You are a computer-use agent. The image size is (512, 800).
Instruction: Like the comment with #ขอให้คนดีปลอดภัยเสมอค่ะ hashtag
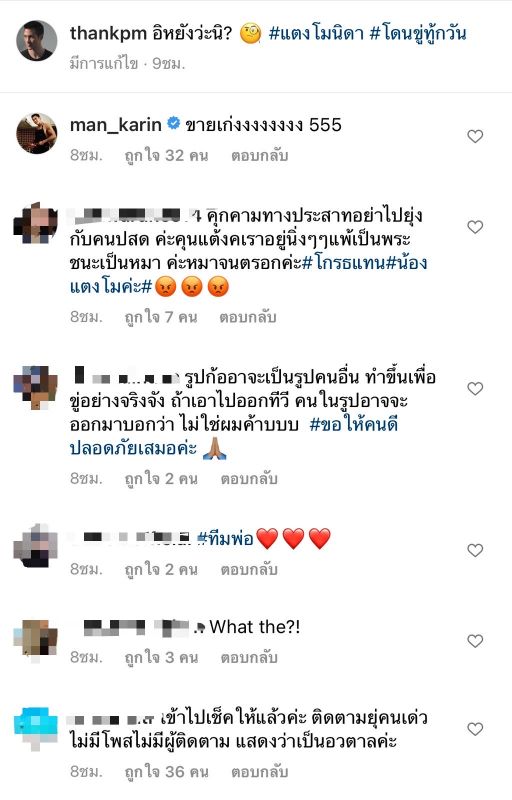click(475, 389)
